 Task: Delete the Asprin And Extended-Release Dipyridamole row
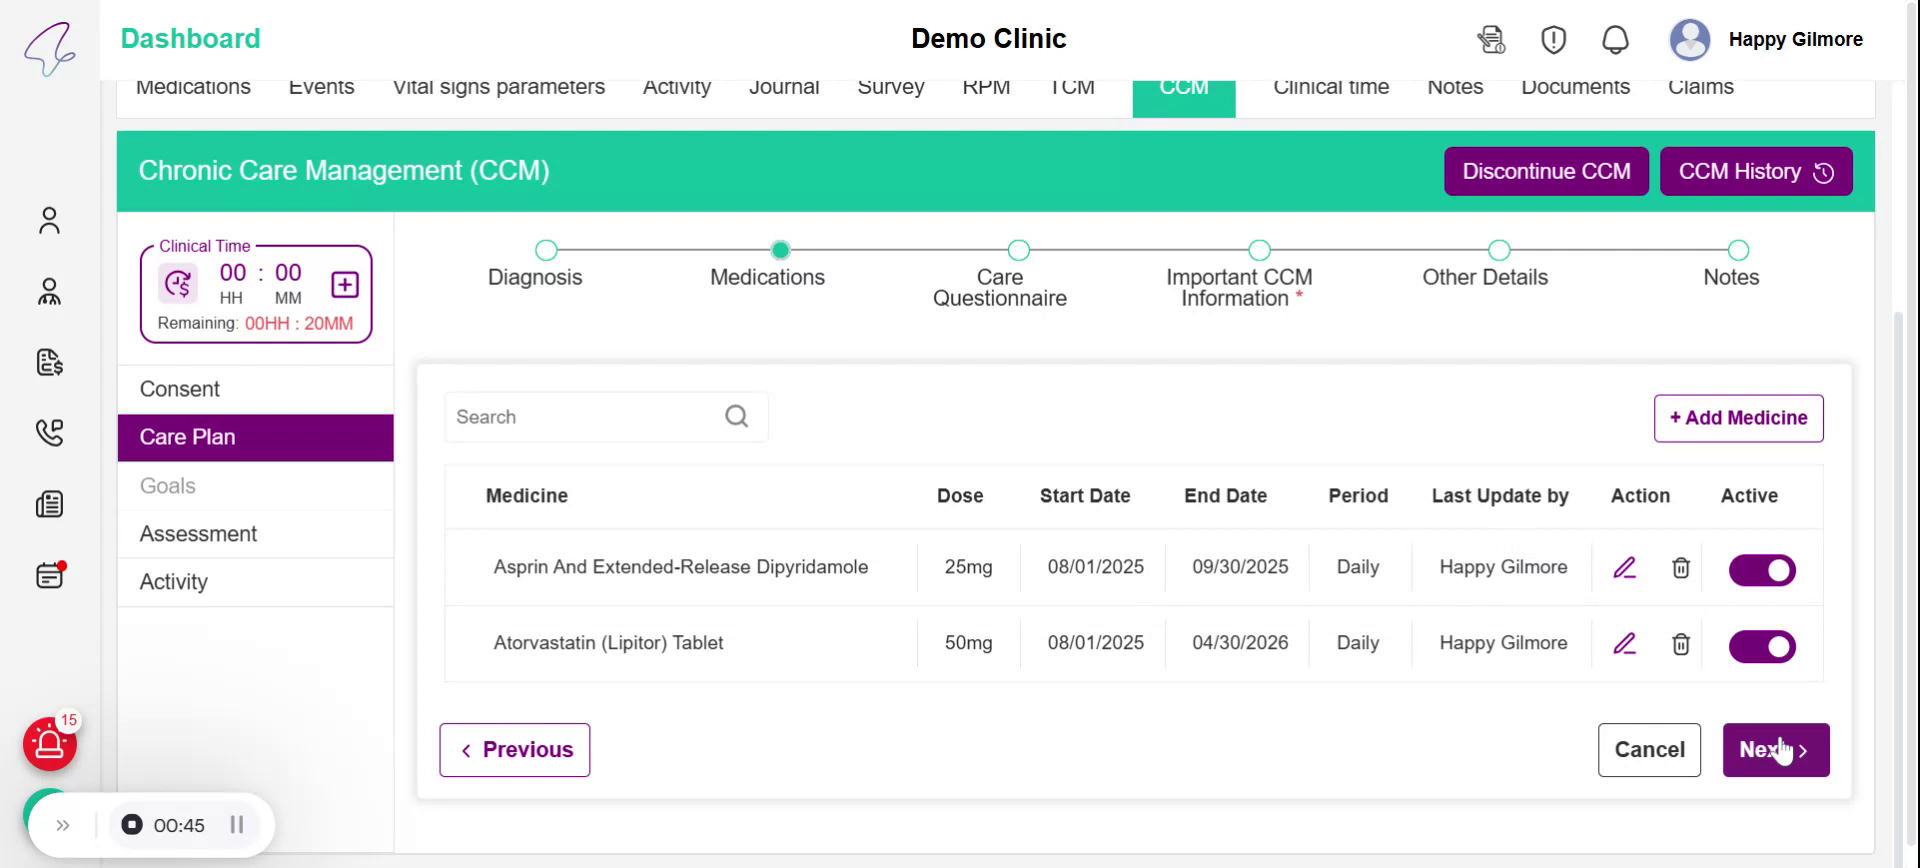[x=1681, y=568]
